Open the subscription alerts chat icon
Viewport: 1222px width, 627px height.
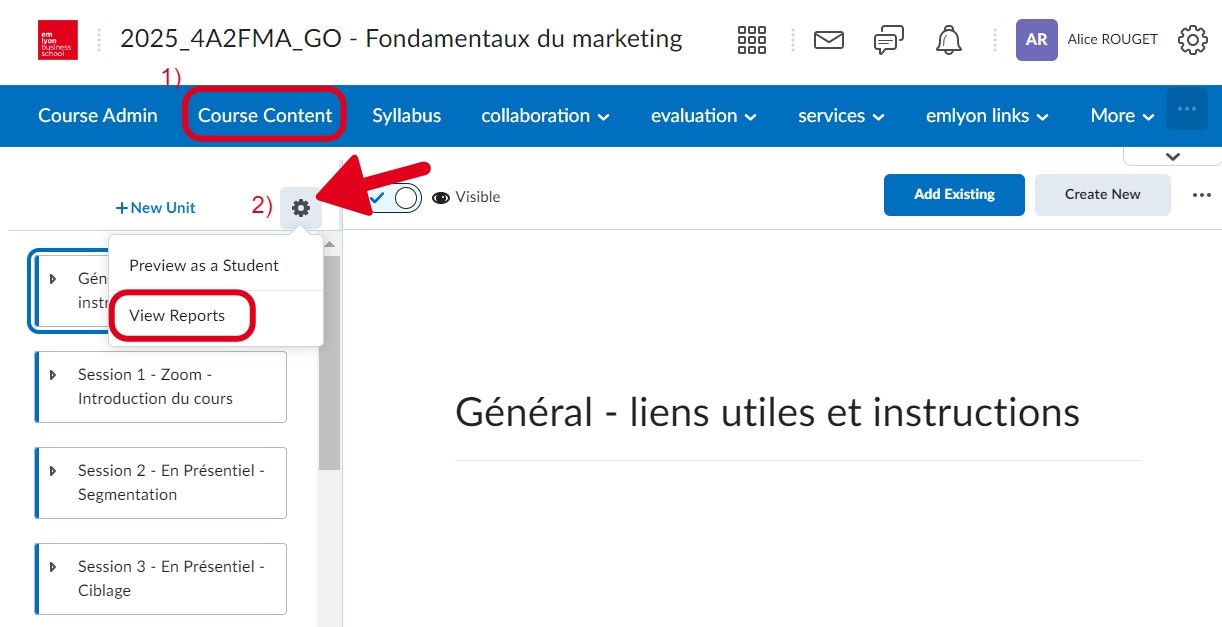click(x=888, y=40)
